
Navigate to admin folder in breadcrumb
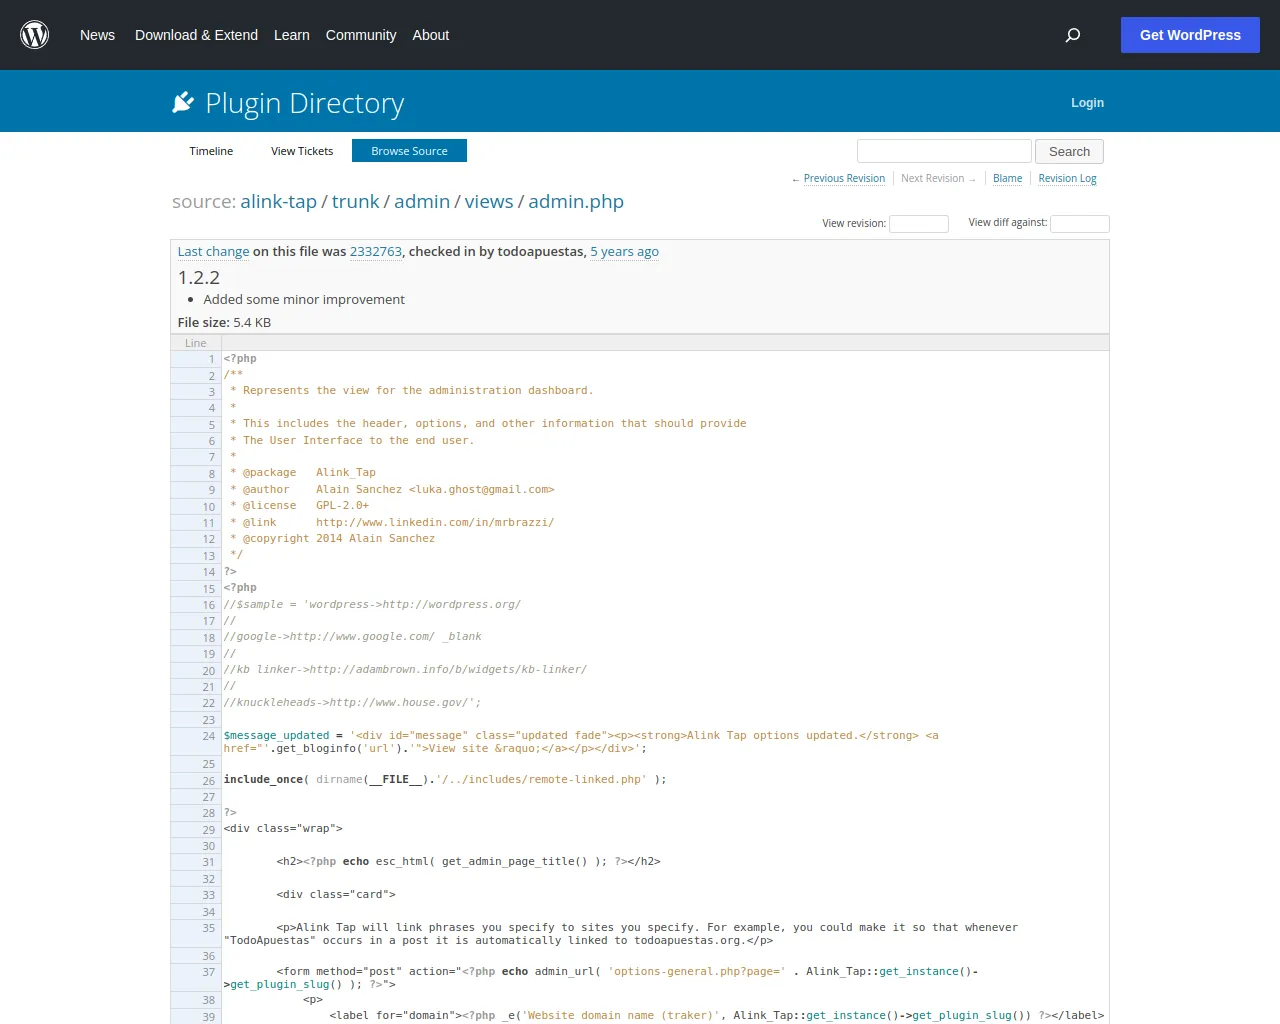point(422,202)
